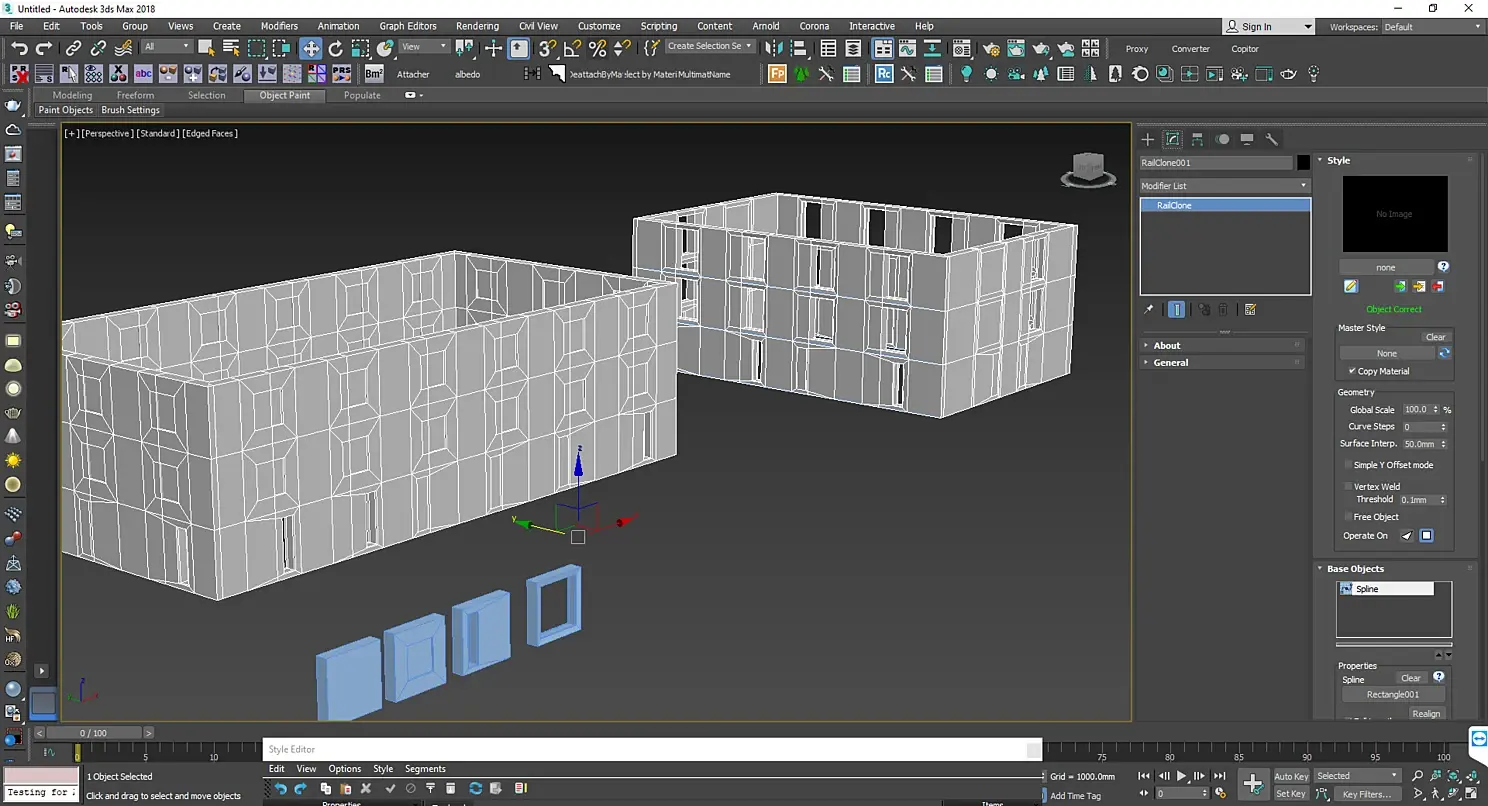
Task: Click the RailClone open style editor pencil icon
Action: coord(1351,287)
